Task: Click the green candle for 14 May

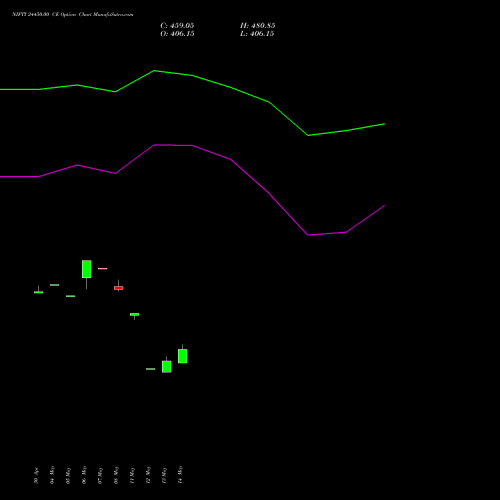Action: click(183, 356)
